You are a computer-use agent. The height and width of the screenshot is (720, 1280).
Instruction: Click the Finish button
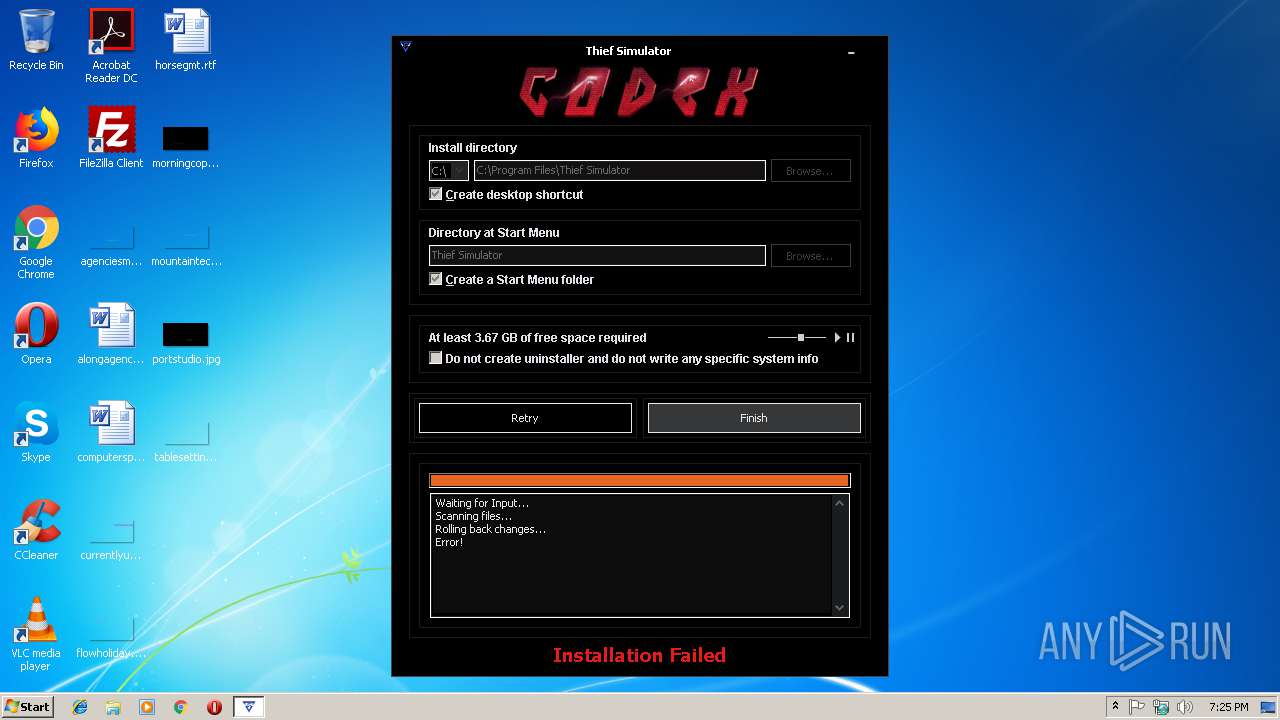tap(754, 418)
